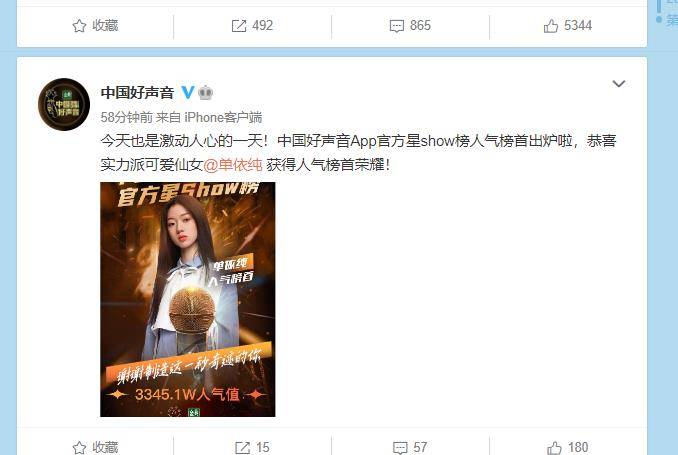This screenshot has height=455, width=678.
Task: Open 中国好声音 profile avatar
Action: tap(64, 104)
